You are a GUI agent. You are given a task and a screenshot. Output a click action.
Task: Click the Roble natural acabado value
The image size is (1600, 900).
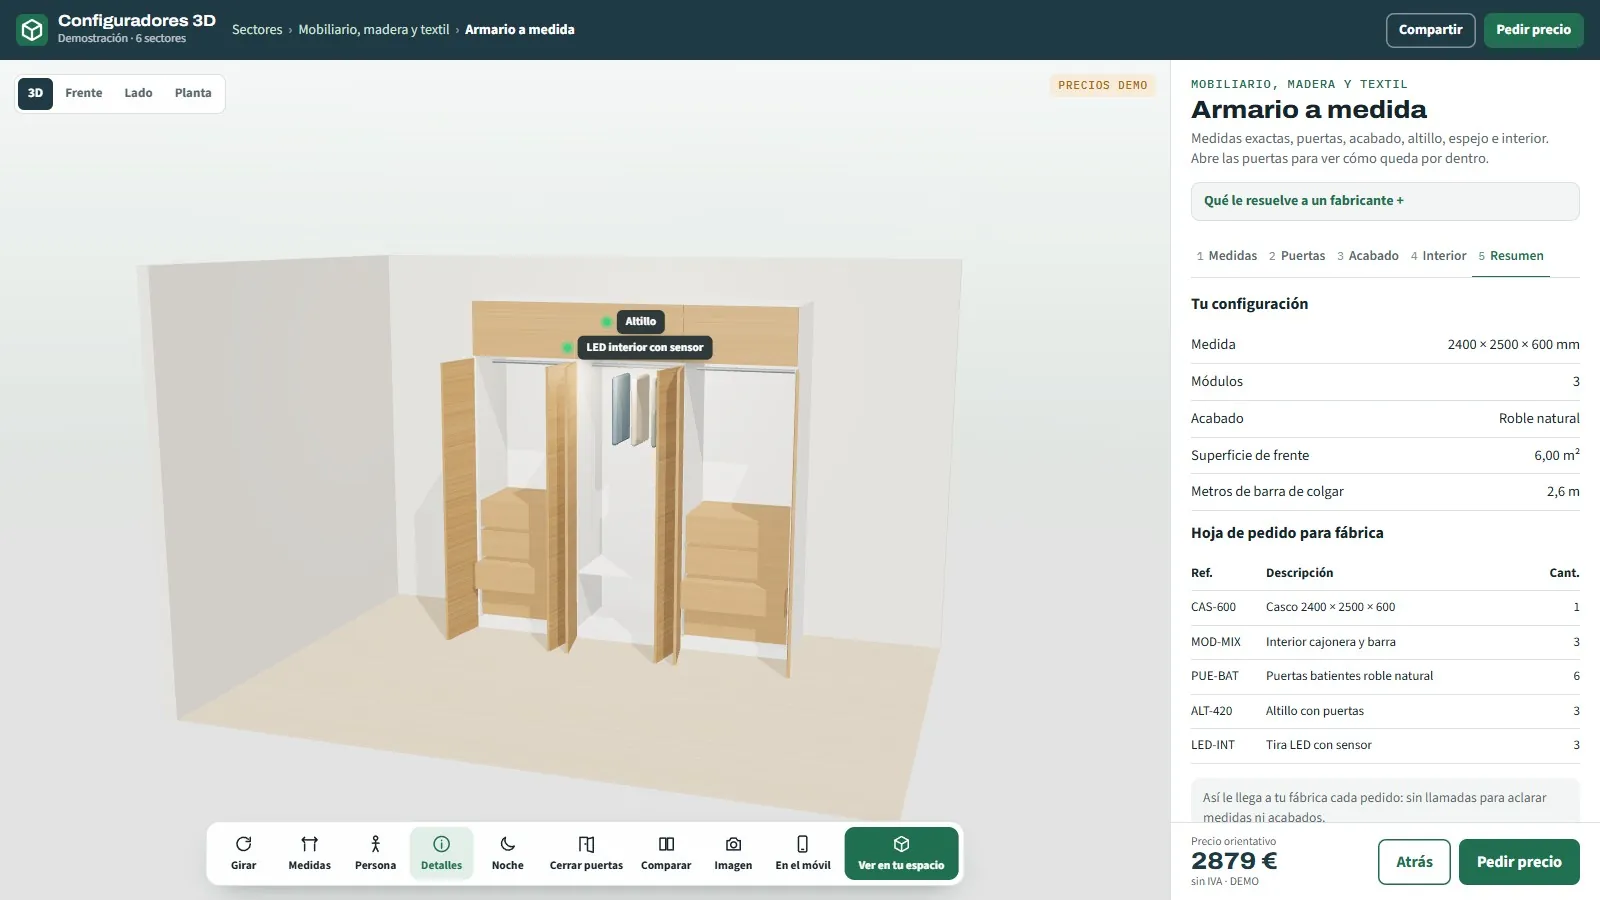click(x=1539, y=418)
